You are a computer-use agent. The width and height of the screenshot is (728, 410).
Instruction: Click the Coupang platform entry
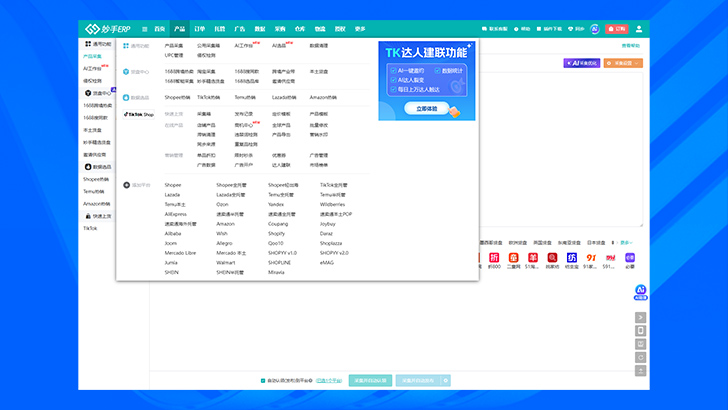(x=278, y=224)
